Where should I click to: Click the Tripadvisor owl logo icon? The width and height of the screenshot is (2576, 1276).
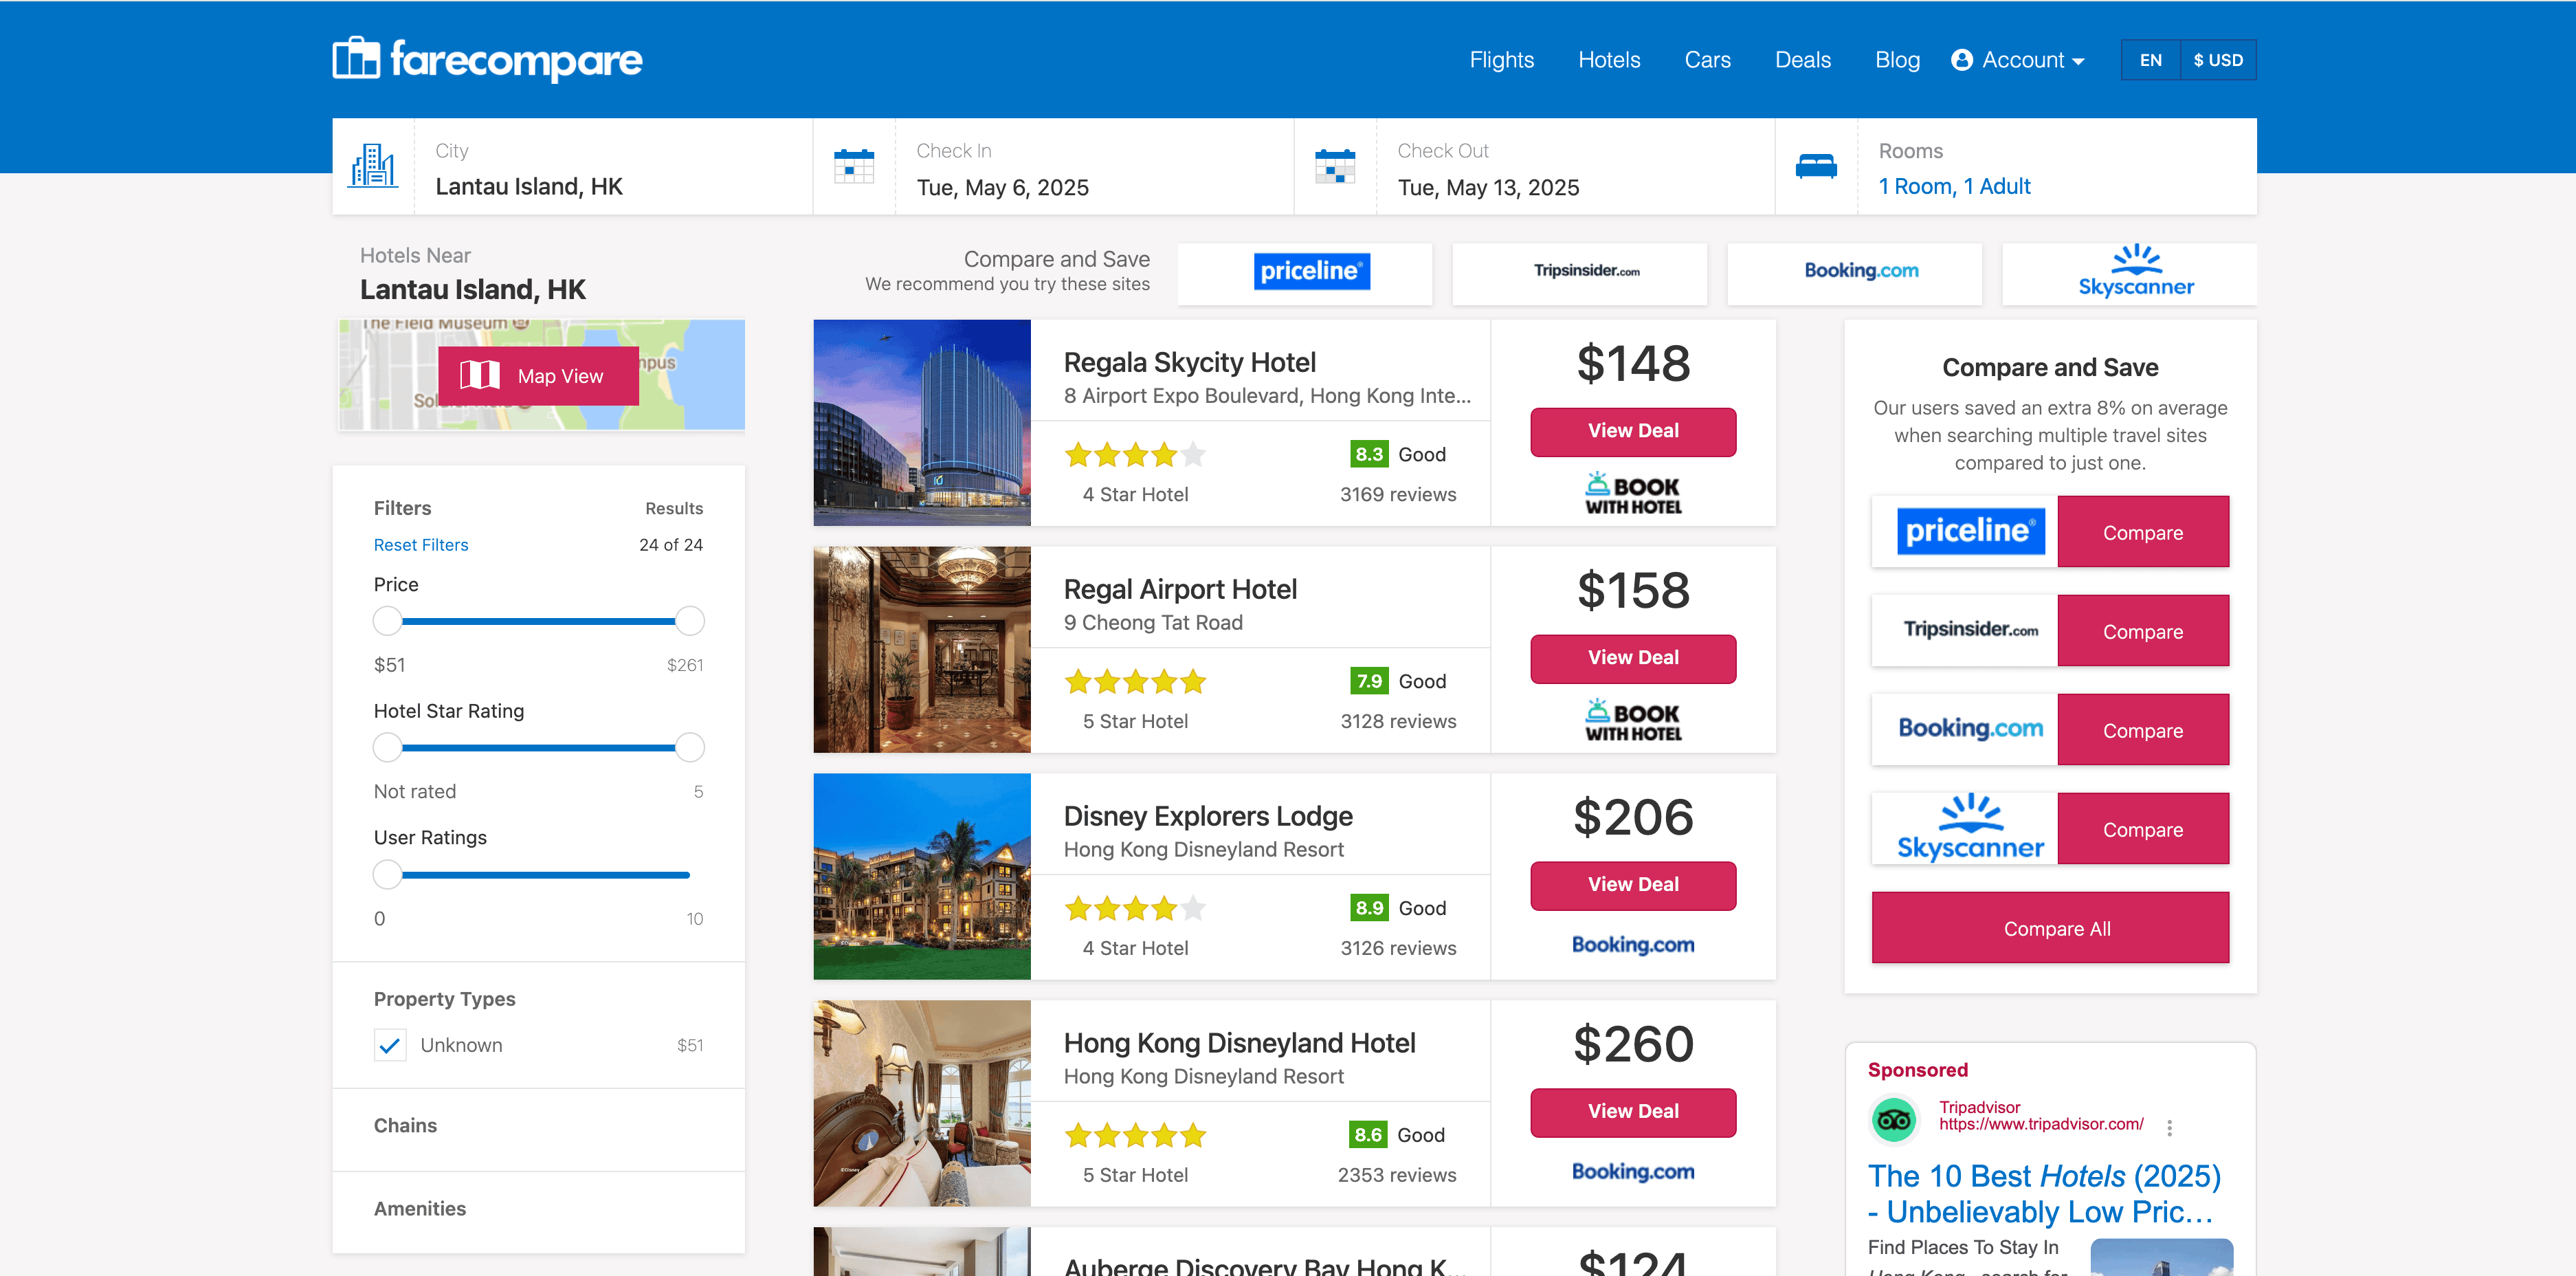pos(1893,1120)
